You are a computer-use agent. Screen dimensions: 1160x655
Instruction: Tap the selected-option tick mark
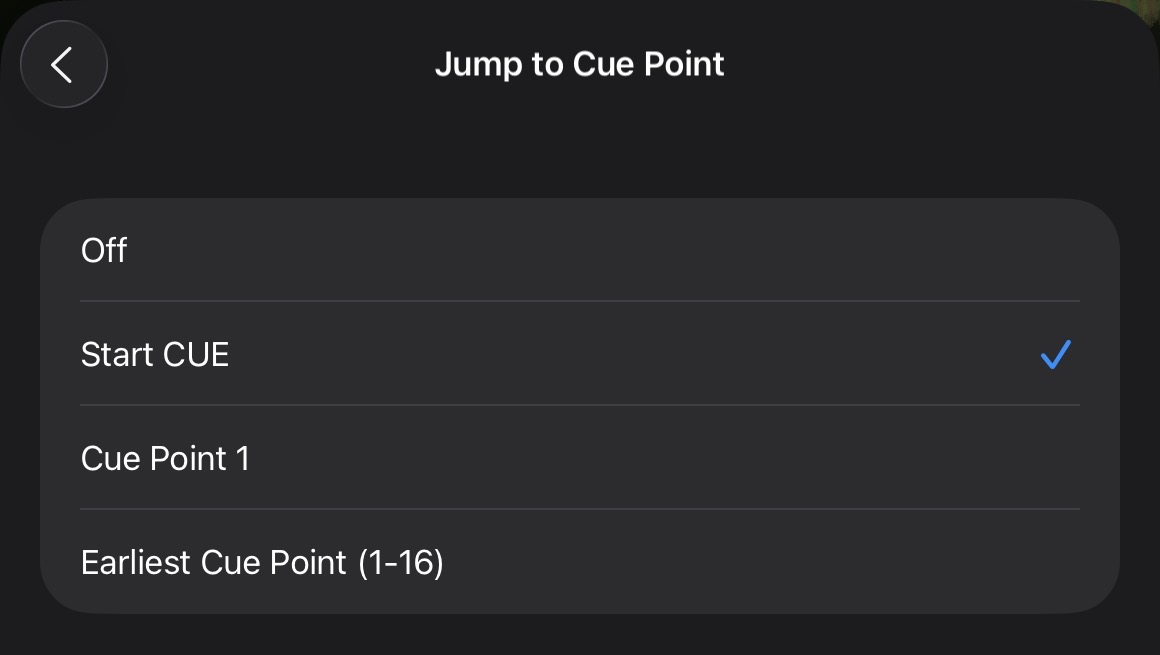(x=1055, y=354)
